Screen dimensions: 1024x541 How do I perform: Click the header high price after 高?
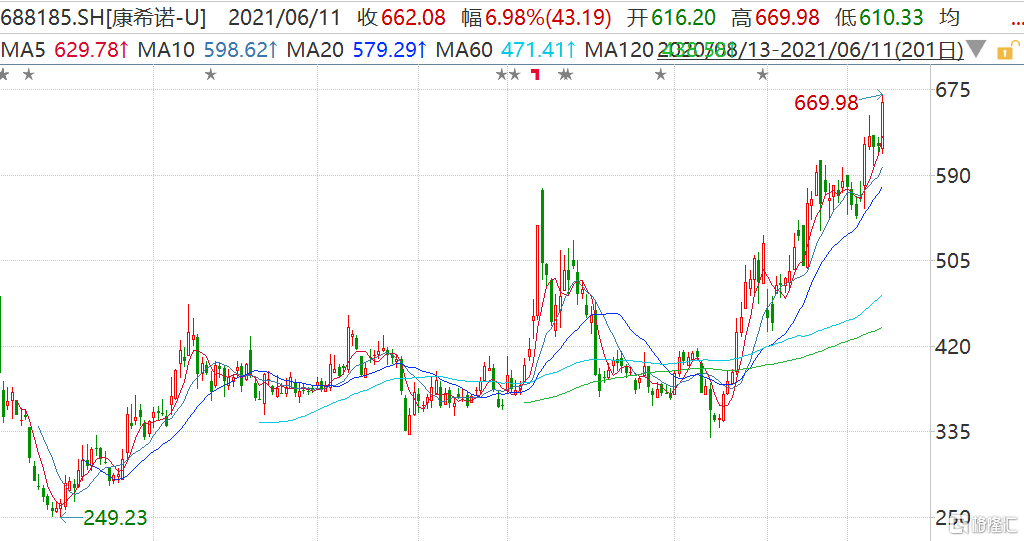tap(787, 18)
